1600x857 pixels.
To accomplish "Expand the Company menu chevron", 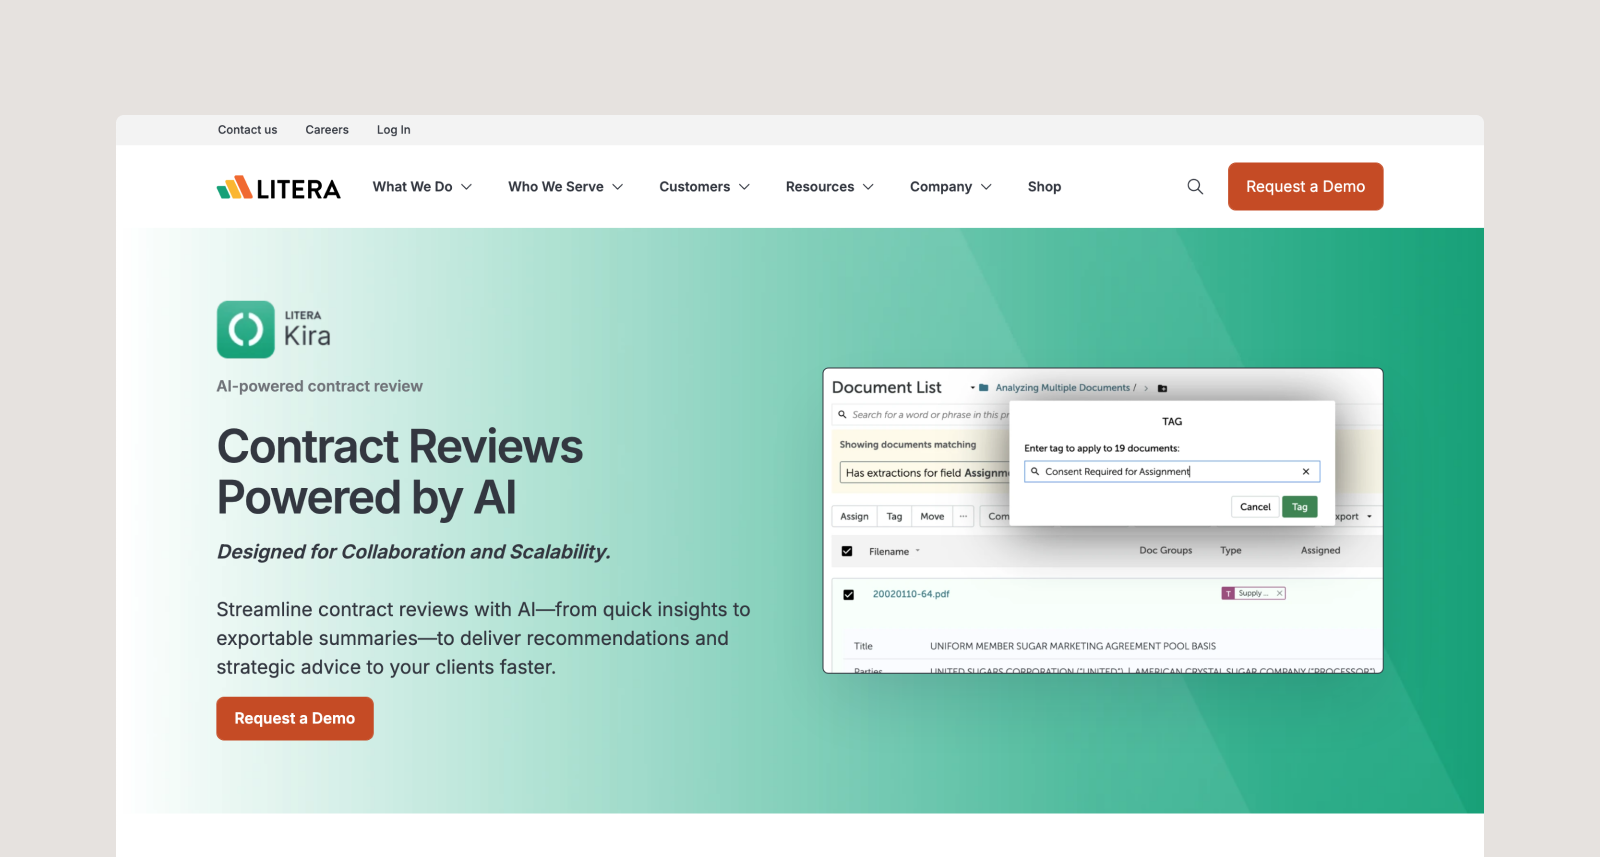I will click(x=986, y=187).
